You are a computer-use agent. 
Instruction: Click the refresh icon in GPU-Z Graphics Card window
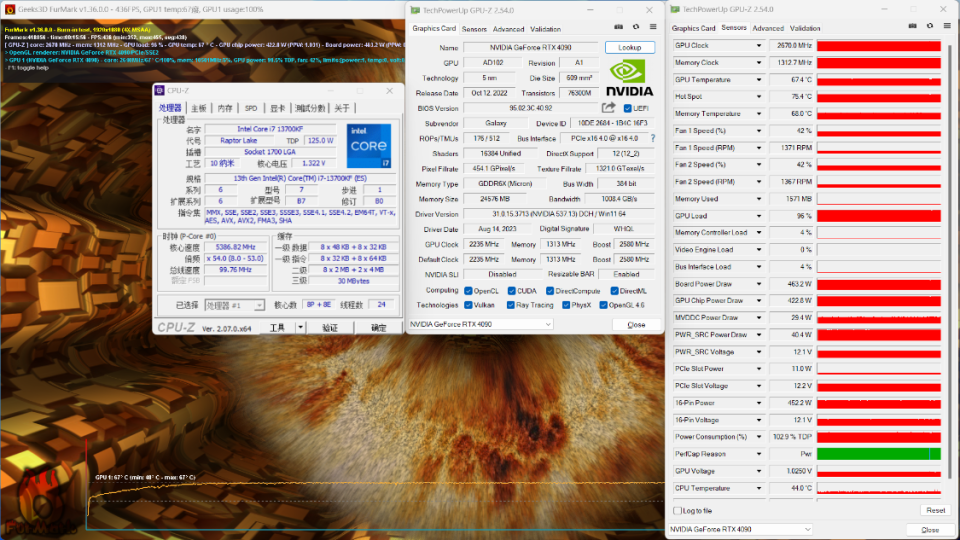coord(636,27)
